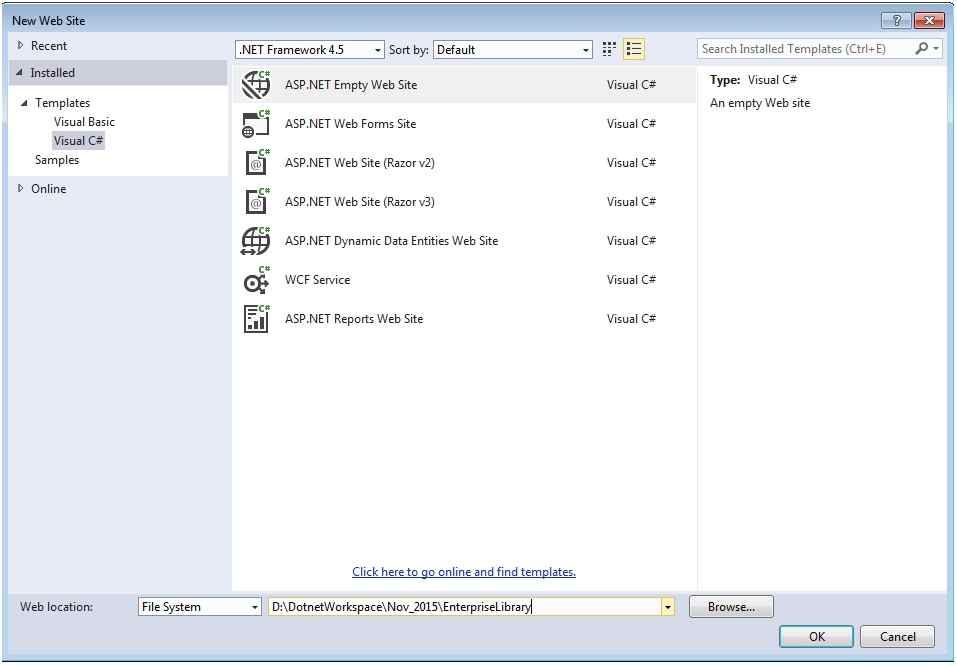This screenshot has height=666, width=957.
Task: Click Visual C# beside ASP.NET Reports Web Site
Action: [x=631, y=319]
